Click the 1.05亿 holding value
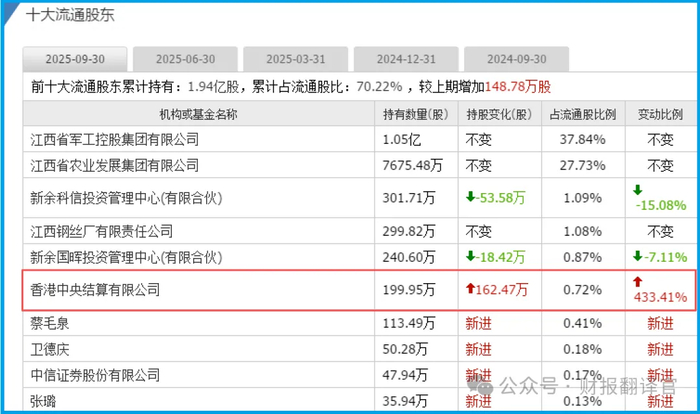 pos(402,140)
